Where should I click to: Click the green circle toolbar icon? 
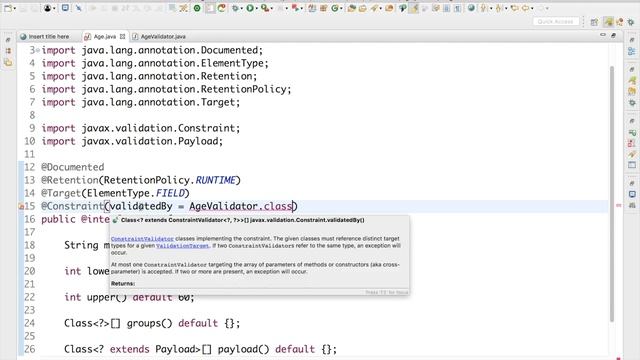[197, 8]
